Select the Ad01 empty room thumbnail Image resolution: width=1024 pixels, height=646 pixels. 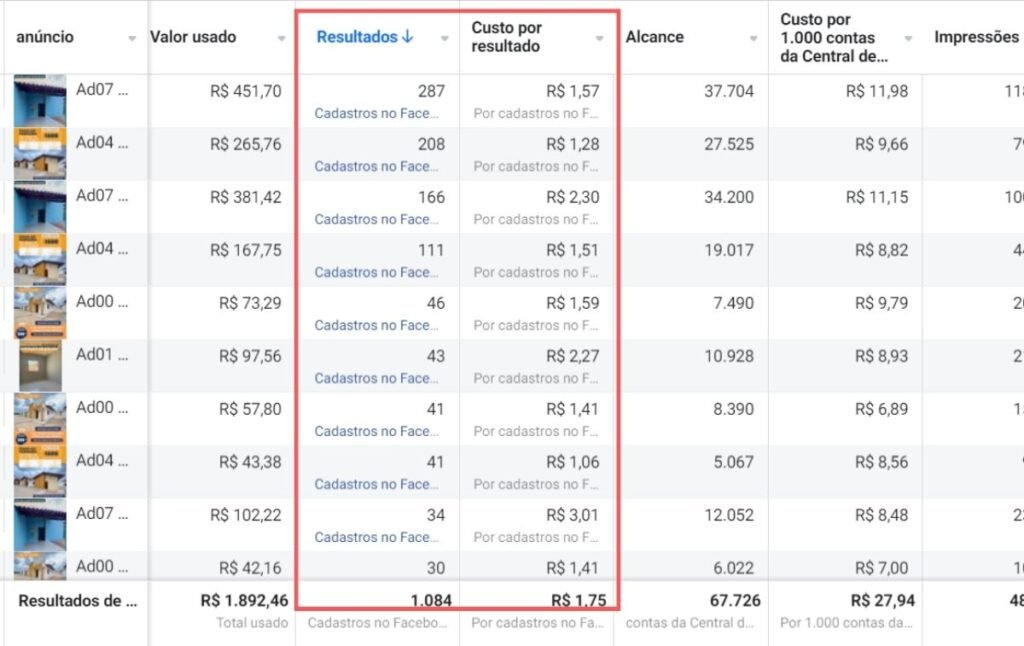[x=40, y=366]
